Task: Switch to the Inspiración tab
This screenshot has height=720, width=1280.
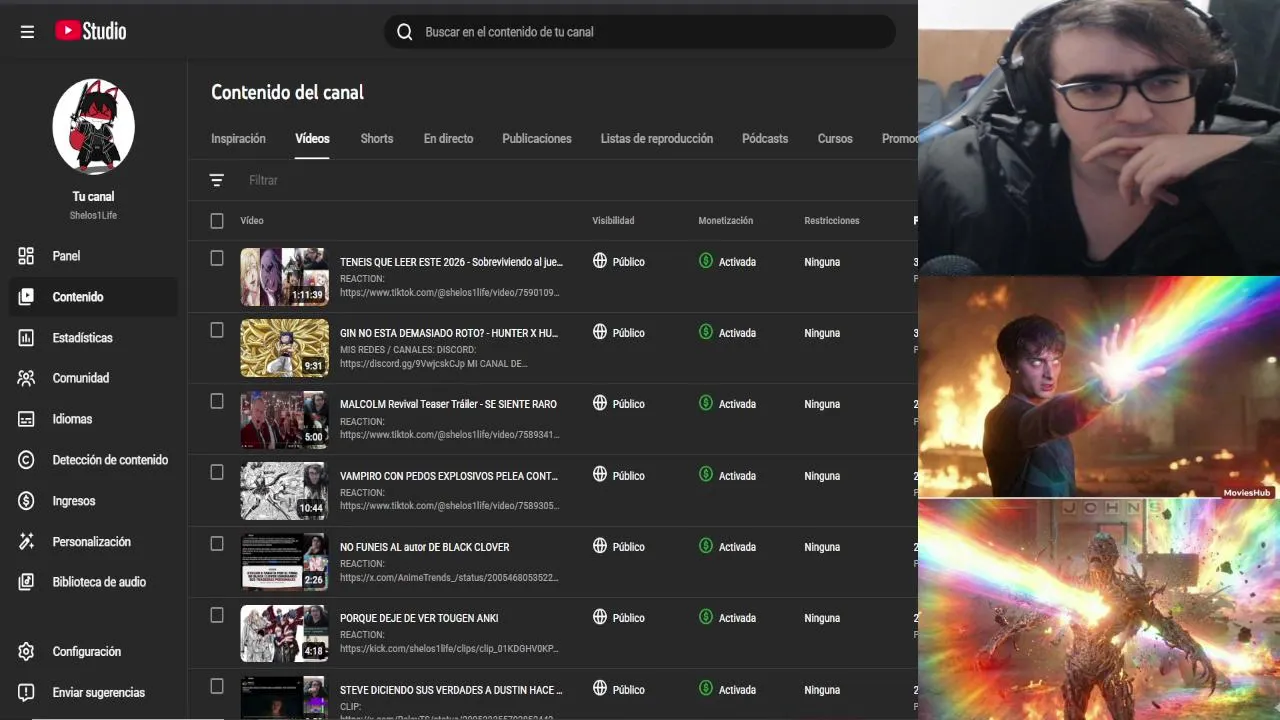Action: coord(238,139)
